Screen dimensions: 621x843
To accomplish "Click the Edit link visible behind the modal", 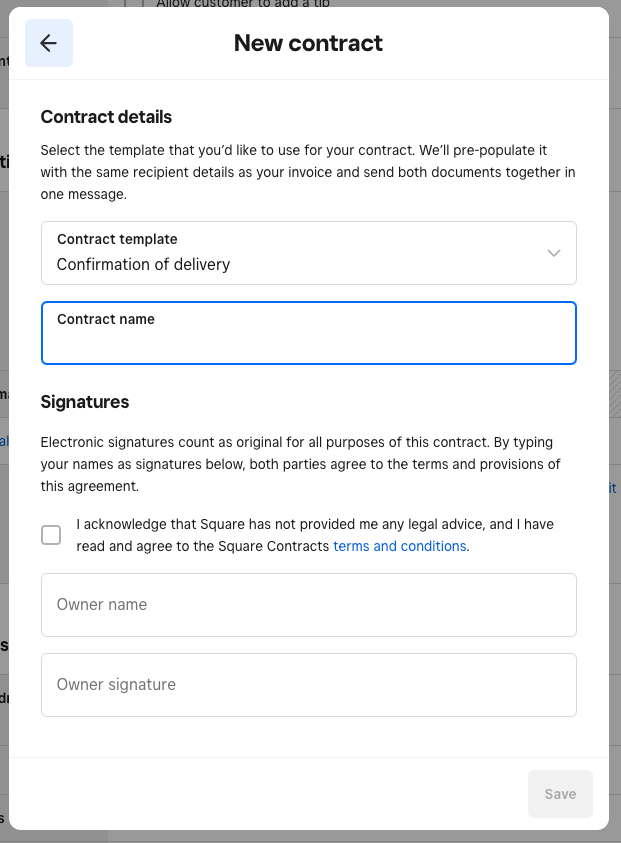I will click(613, 488).
